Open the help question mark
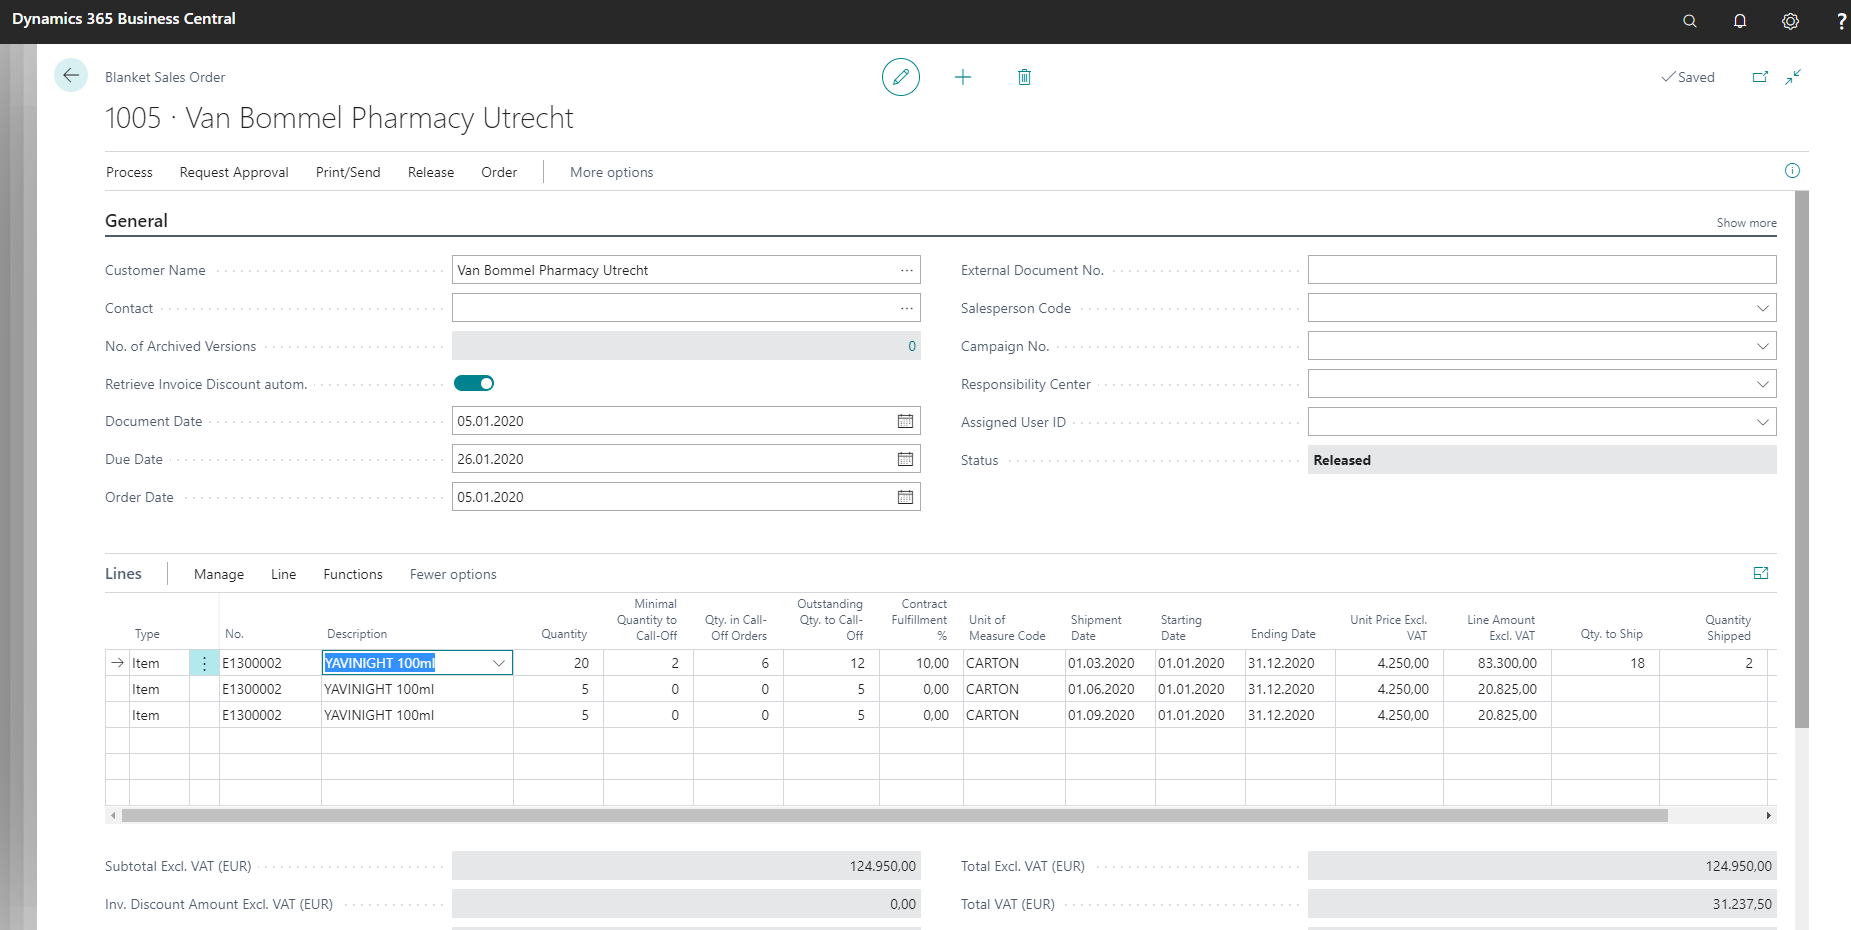Viewport: 1851px width, 930px height. click(x=1841, y=21)
